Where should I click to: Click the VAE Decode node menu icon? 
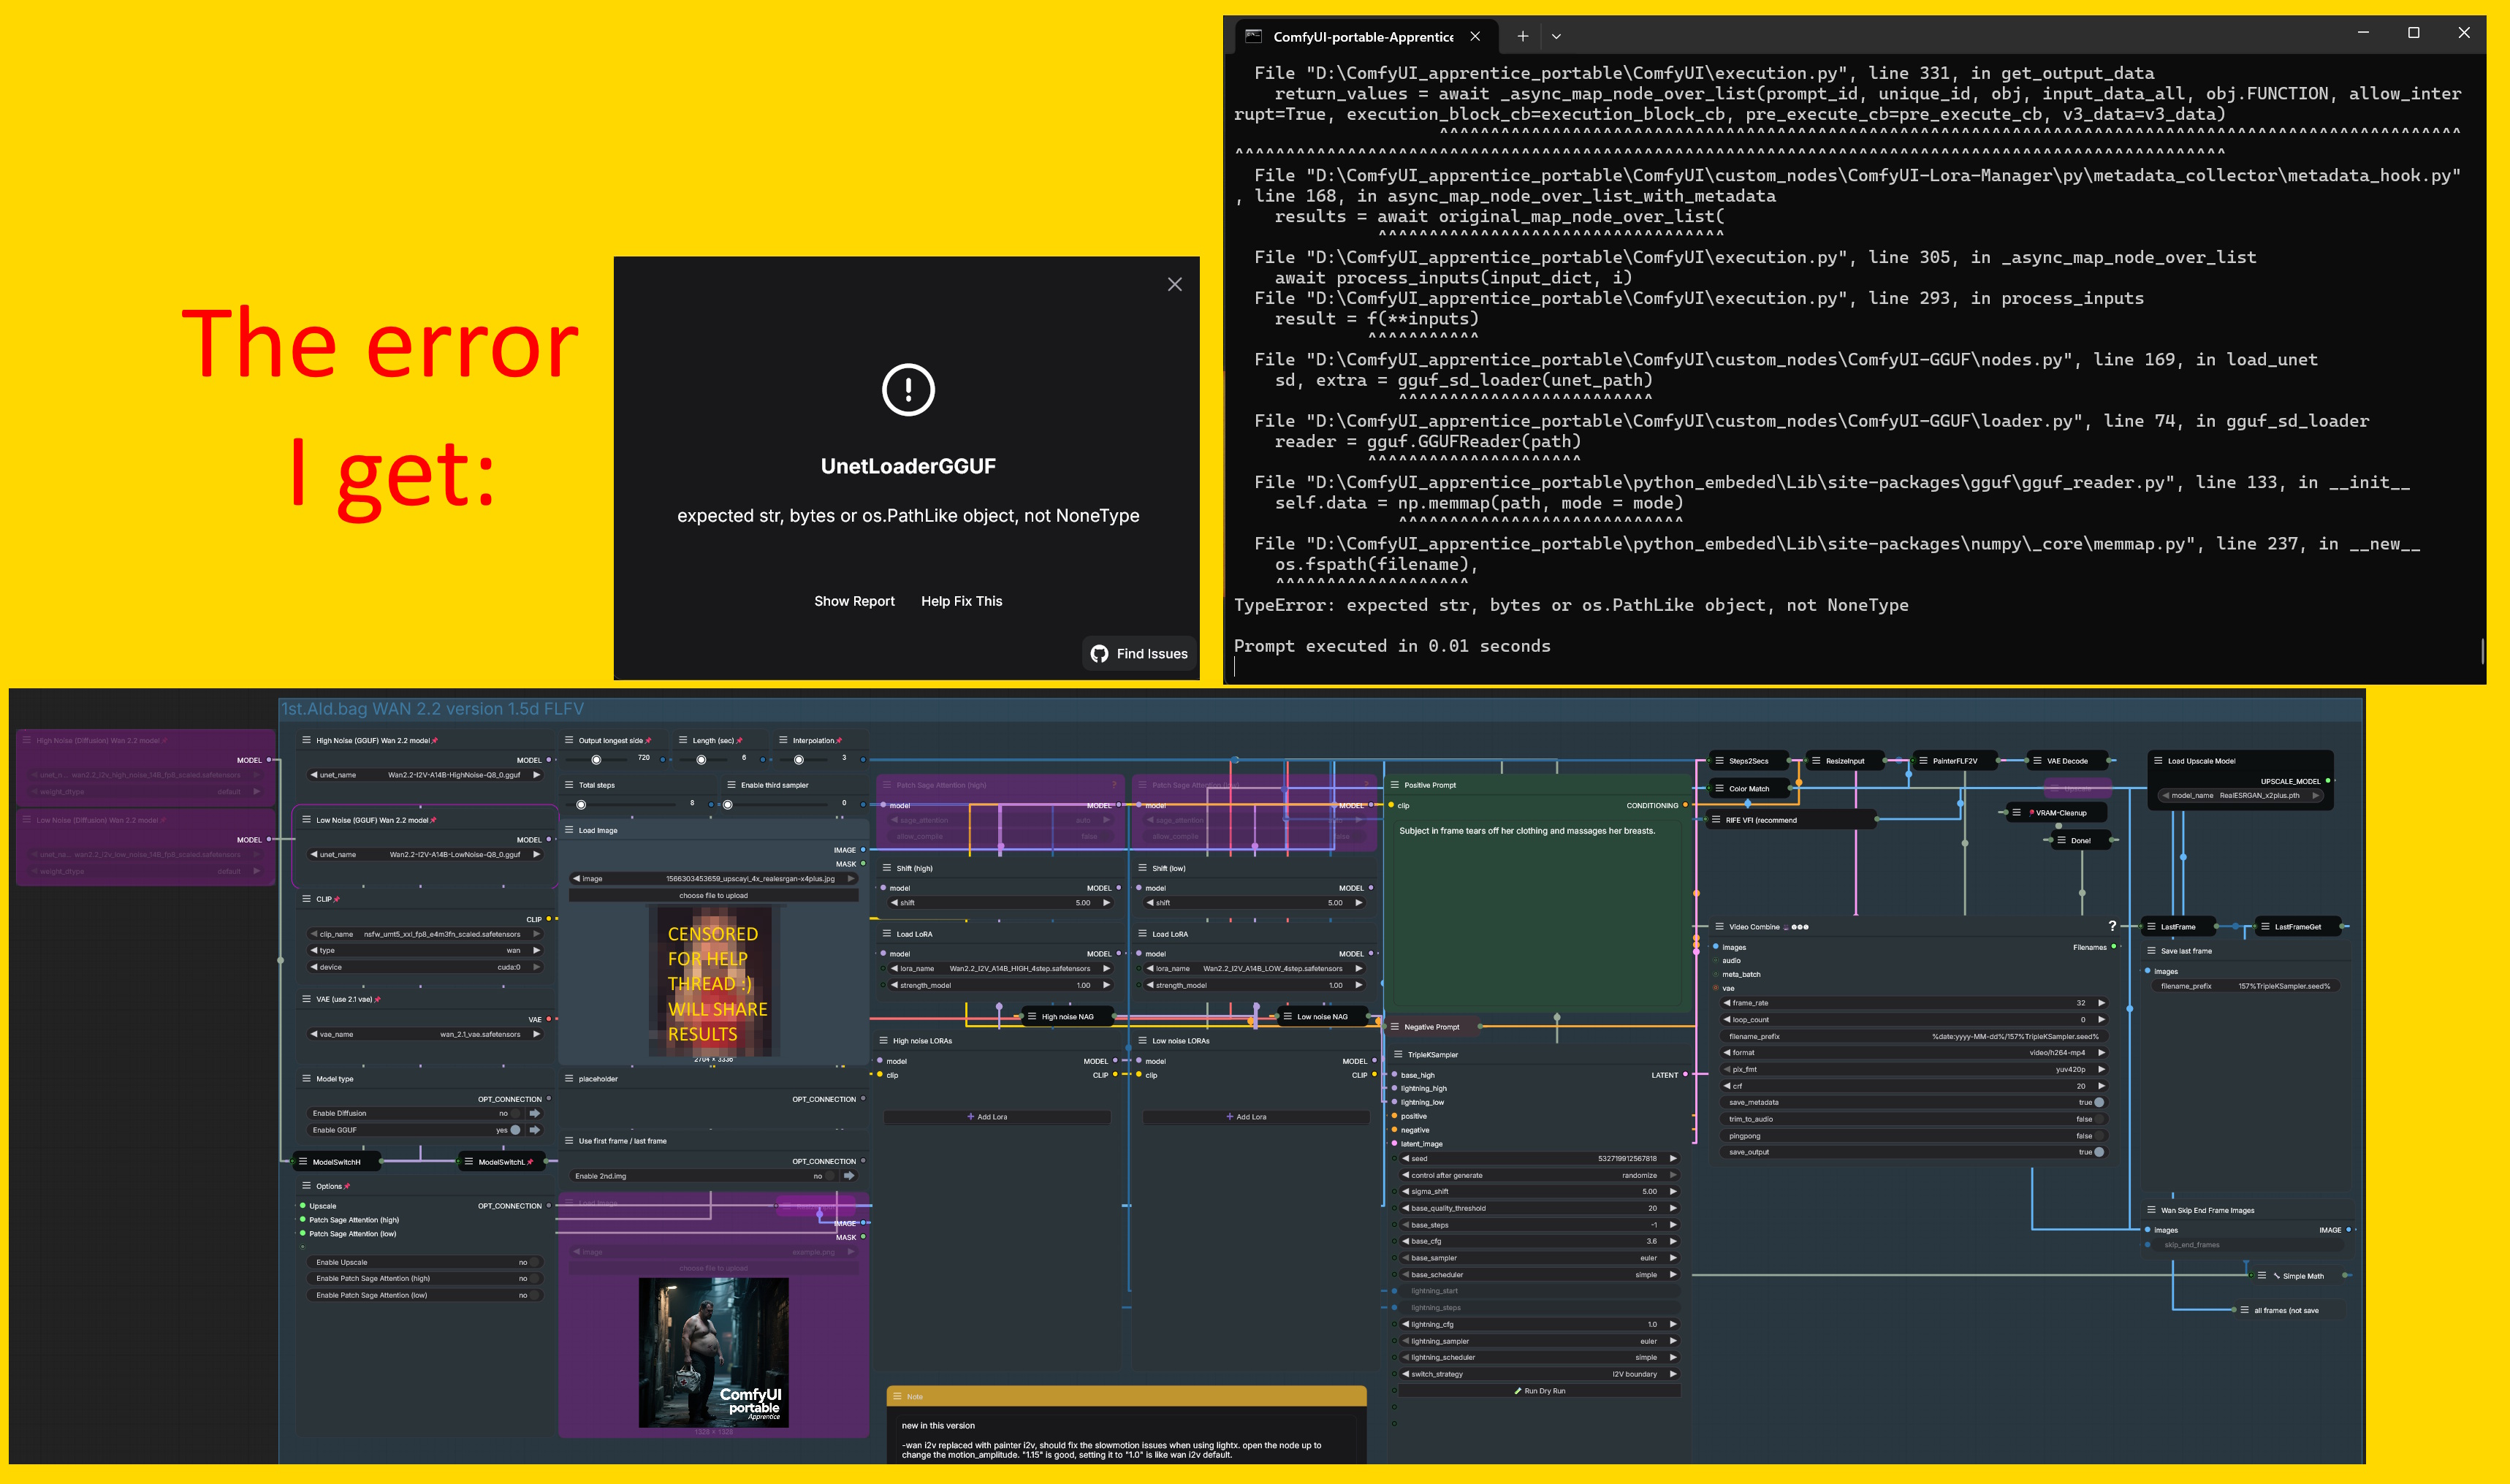[x=2037, y=761]
